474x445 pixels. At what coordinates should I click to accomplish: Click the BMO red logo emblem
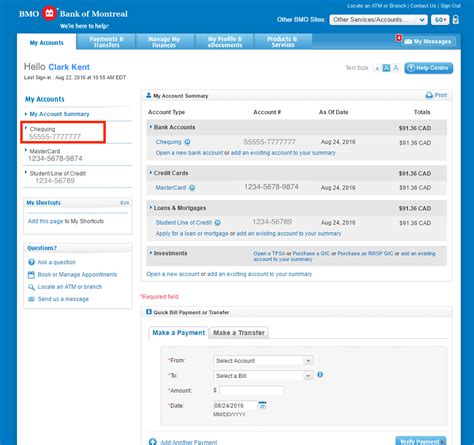(49, 13)
